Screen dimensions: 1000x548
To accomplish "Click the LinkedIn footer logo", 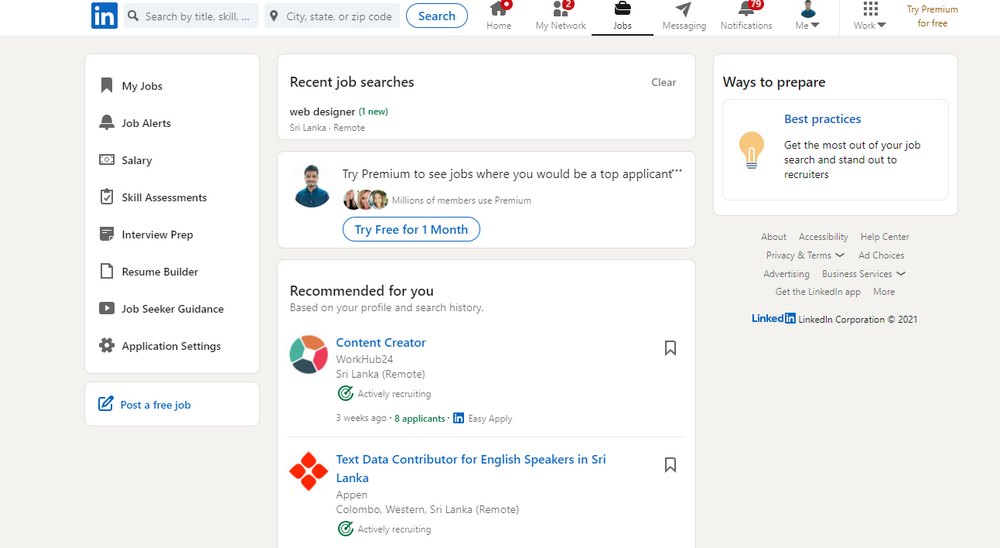I will point(773,318).
